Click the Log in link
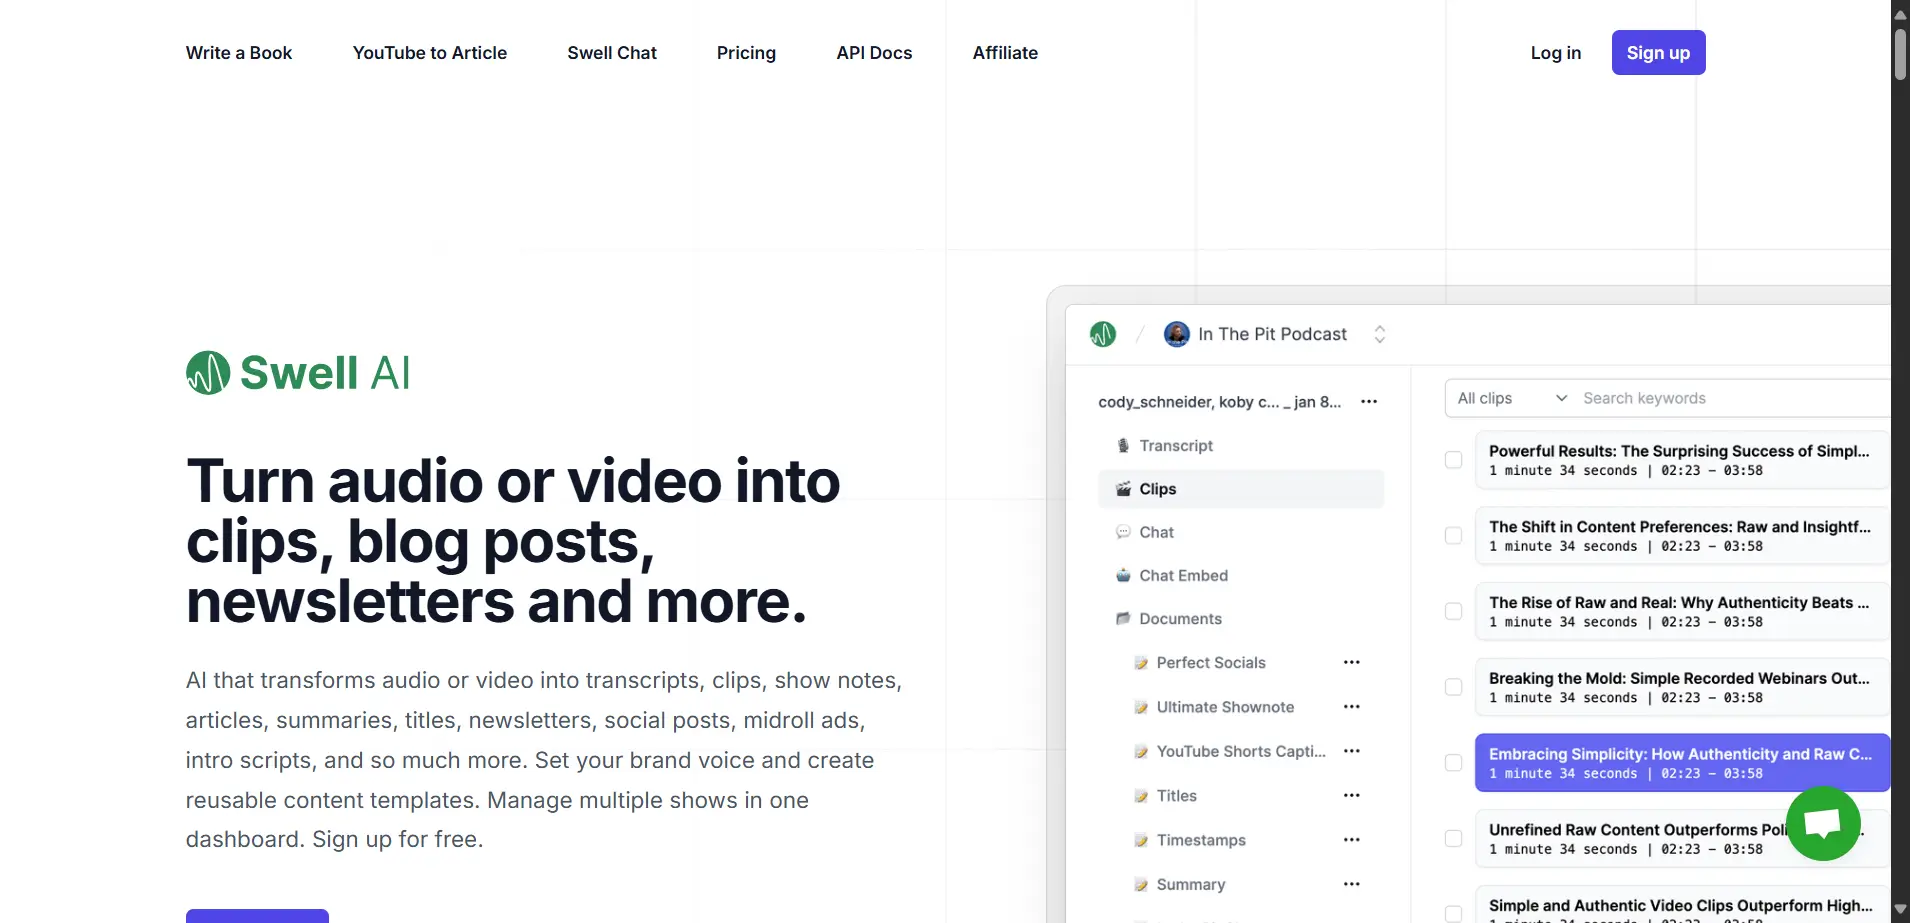Image resolution: width=1910 pixels, height=923 pixels. tap(1555, 53)
